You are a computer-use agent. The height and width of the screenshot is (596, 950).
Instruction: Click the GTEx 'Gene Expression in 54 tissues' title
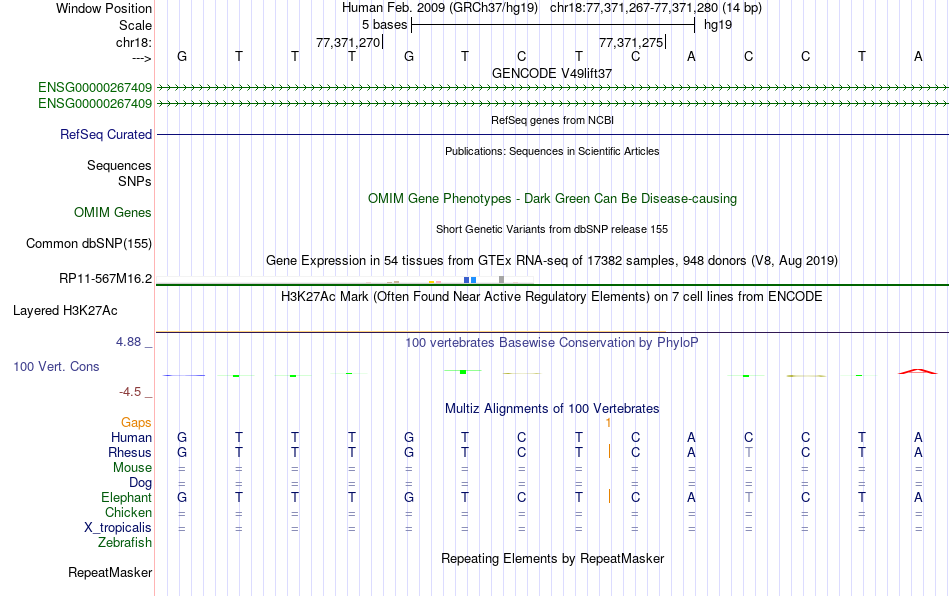[552, 260]
